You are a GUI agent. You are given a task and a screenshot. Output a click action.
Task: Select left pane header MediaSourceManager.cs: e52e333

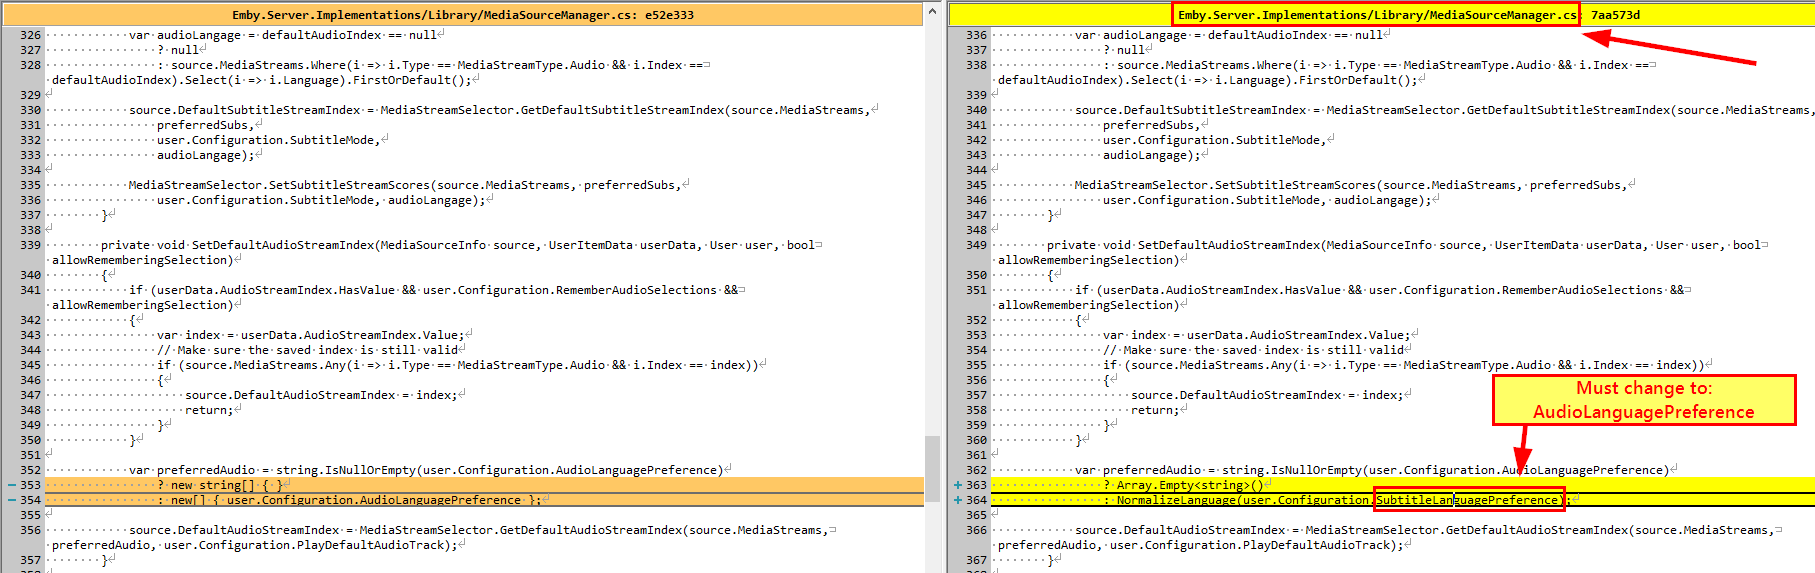[x=463, y=15]
